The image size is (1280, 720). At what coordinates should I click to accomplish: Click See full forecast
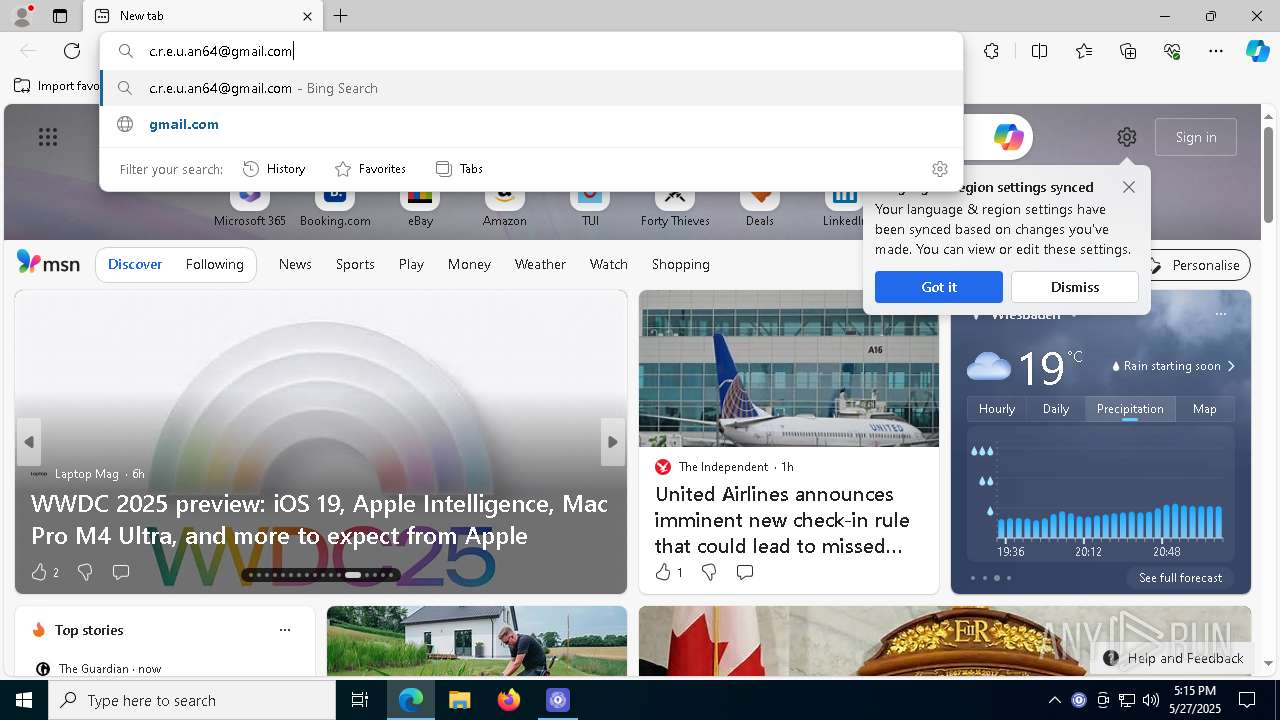1181,578
